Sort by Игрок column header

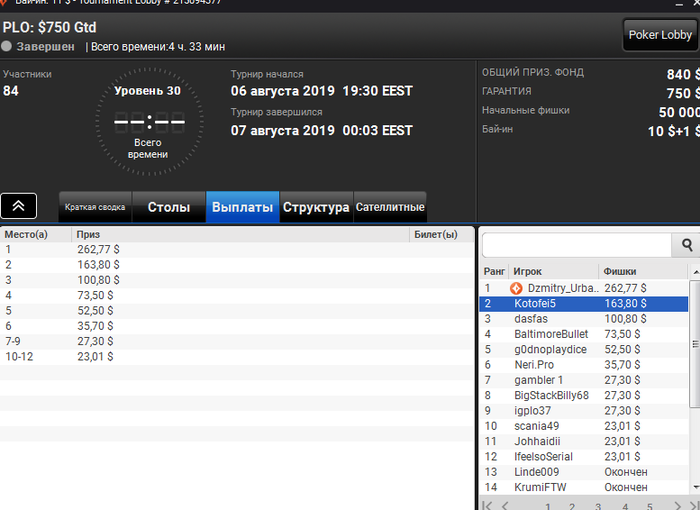coord(554,272)
